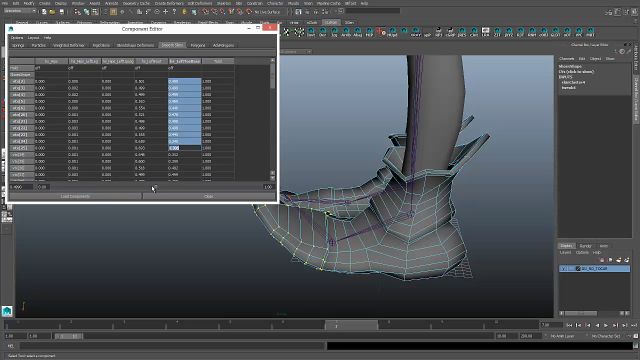Open the Polygons tab in Component Editor

tap(198, 45)
